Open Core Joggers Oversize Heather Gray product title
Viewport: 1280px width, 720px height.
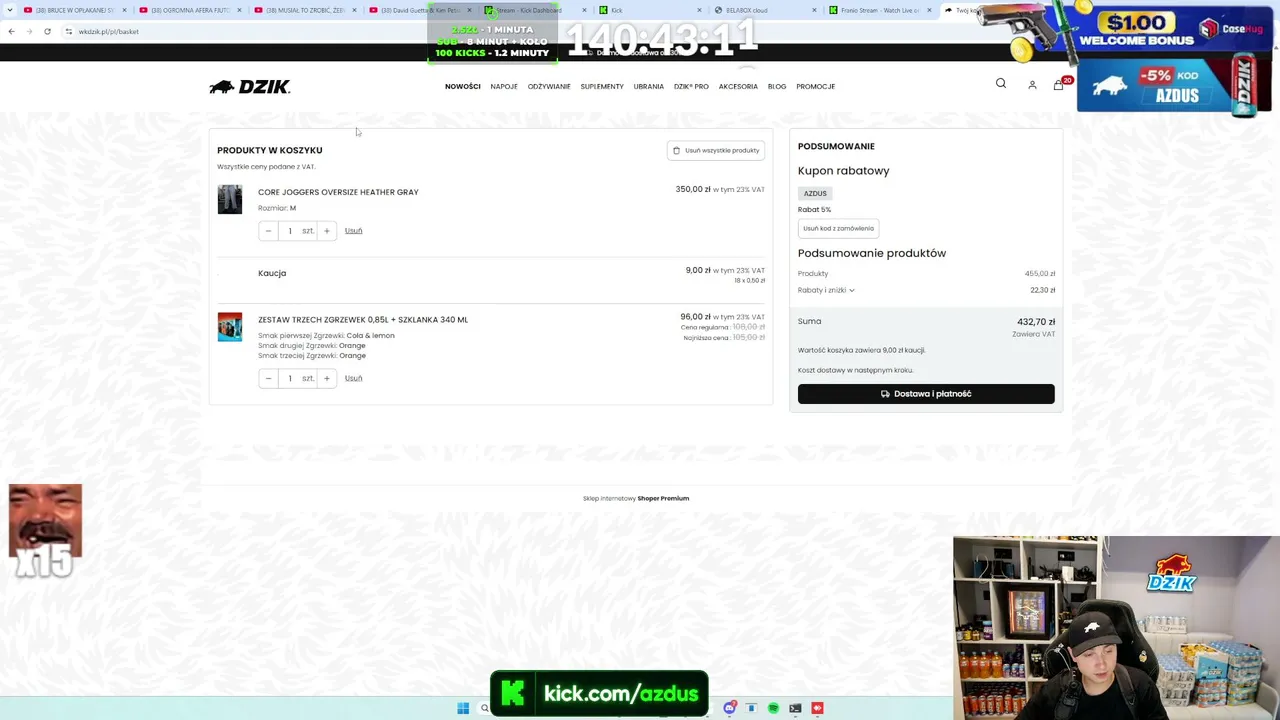(338, 192)
